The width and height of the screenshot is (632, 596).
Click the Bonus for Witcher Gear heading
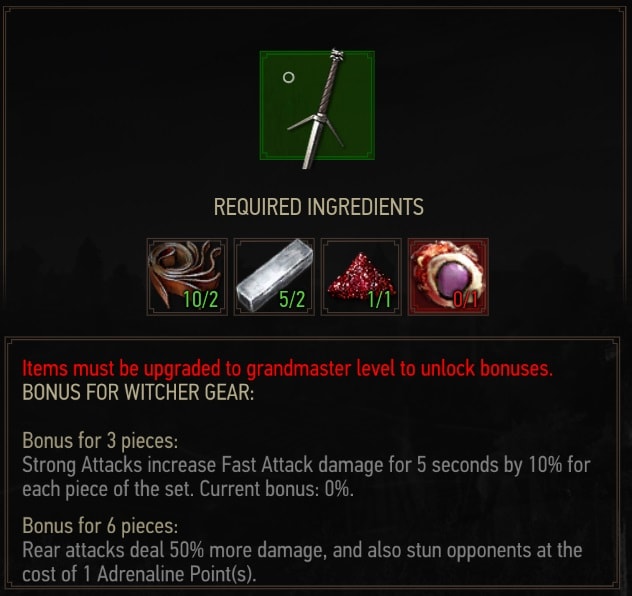tap(138, 392)
